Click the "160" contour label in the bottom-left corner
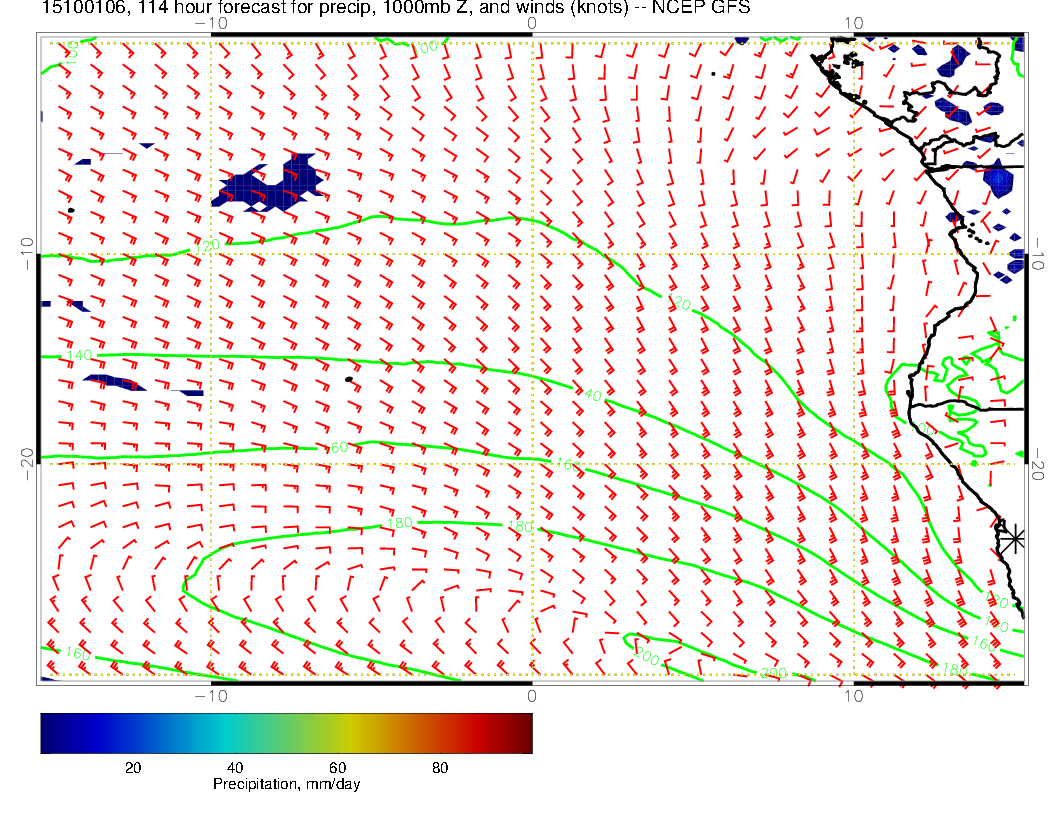 click(x=78, y=652)
